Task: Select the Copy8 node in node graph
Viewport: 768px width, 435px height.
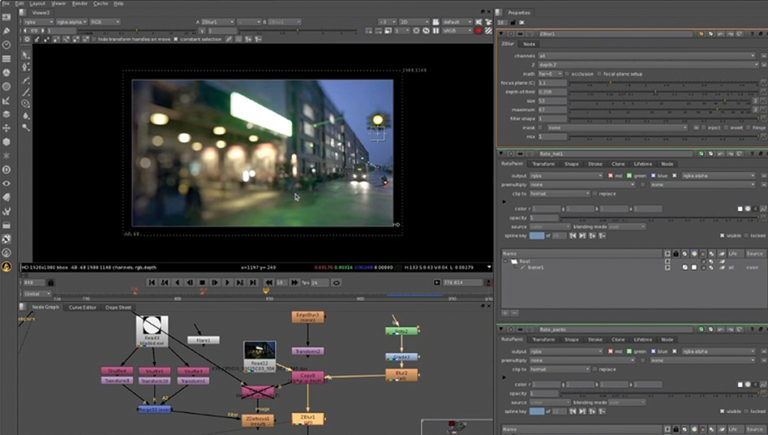Action: 308,377
